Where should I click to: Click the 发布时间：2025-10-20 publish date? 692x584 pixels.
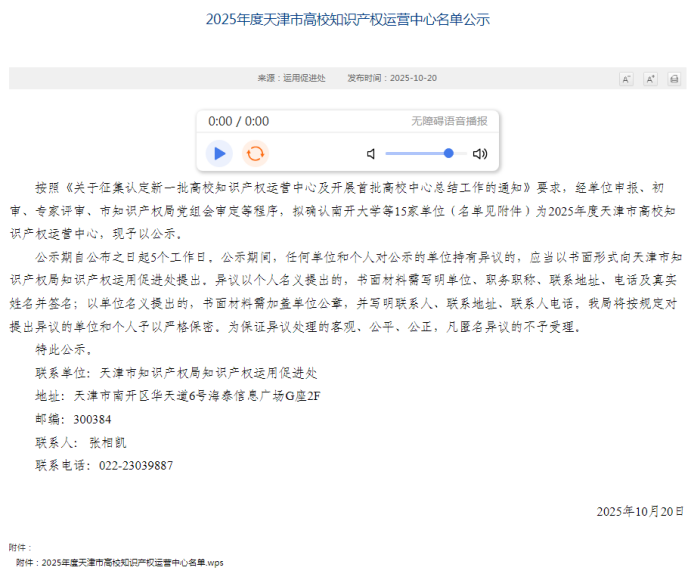click(x=392, y=78)
